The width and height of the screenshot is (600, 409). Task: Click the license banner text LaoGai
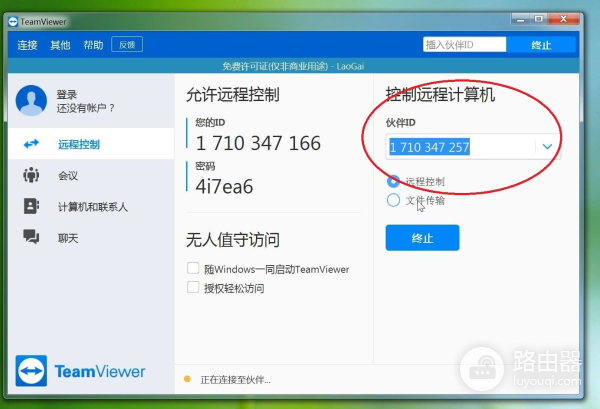(350, 66)
